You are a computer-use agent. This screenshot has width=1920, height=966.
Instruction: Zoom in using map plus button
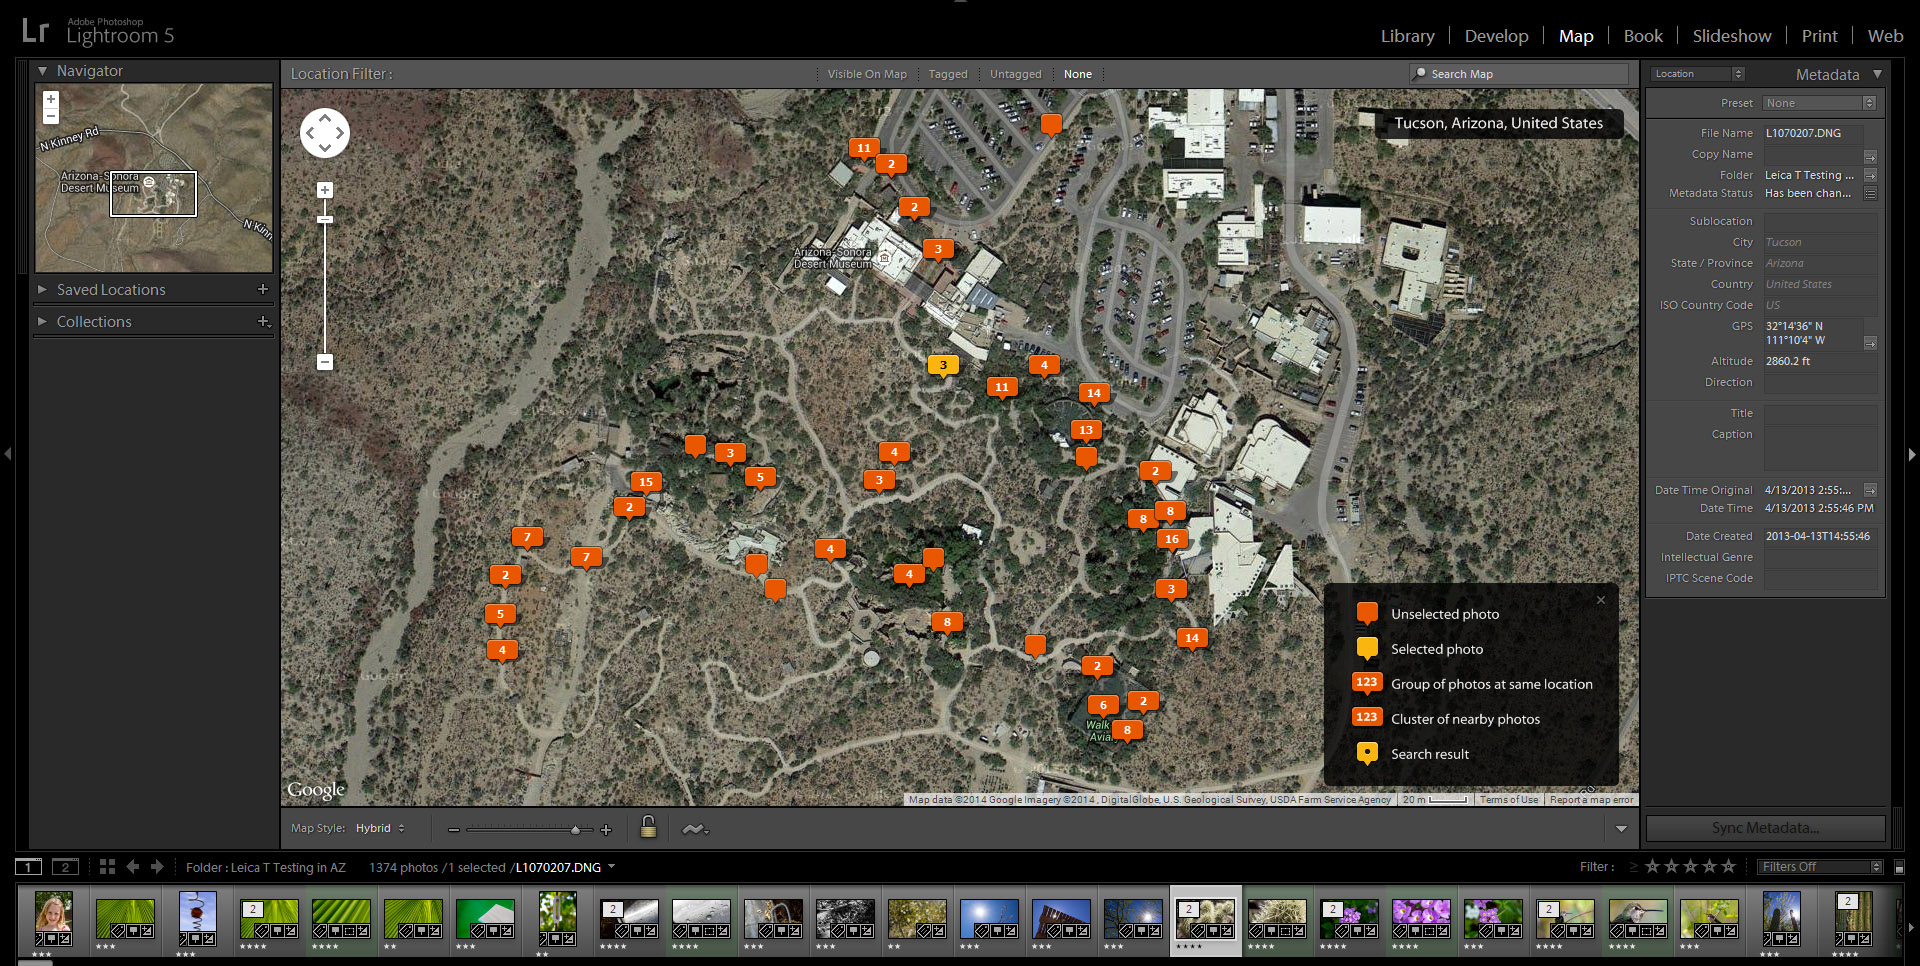(325, 190)
